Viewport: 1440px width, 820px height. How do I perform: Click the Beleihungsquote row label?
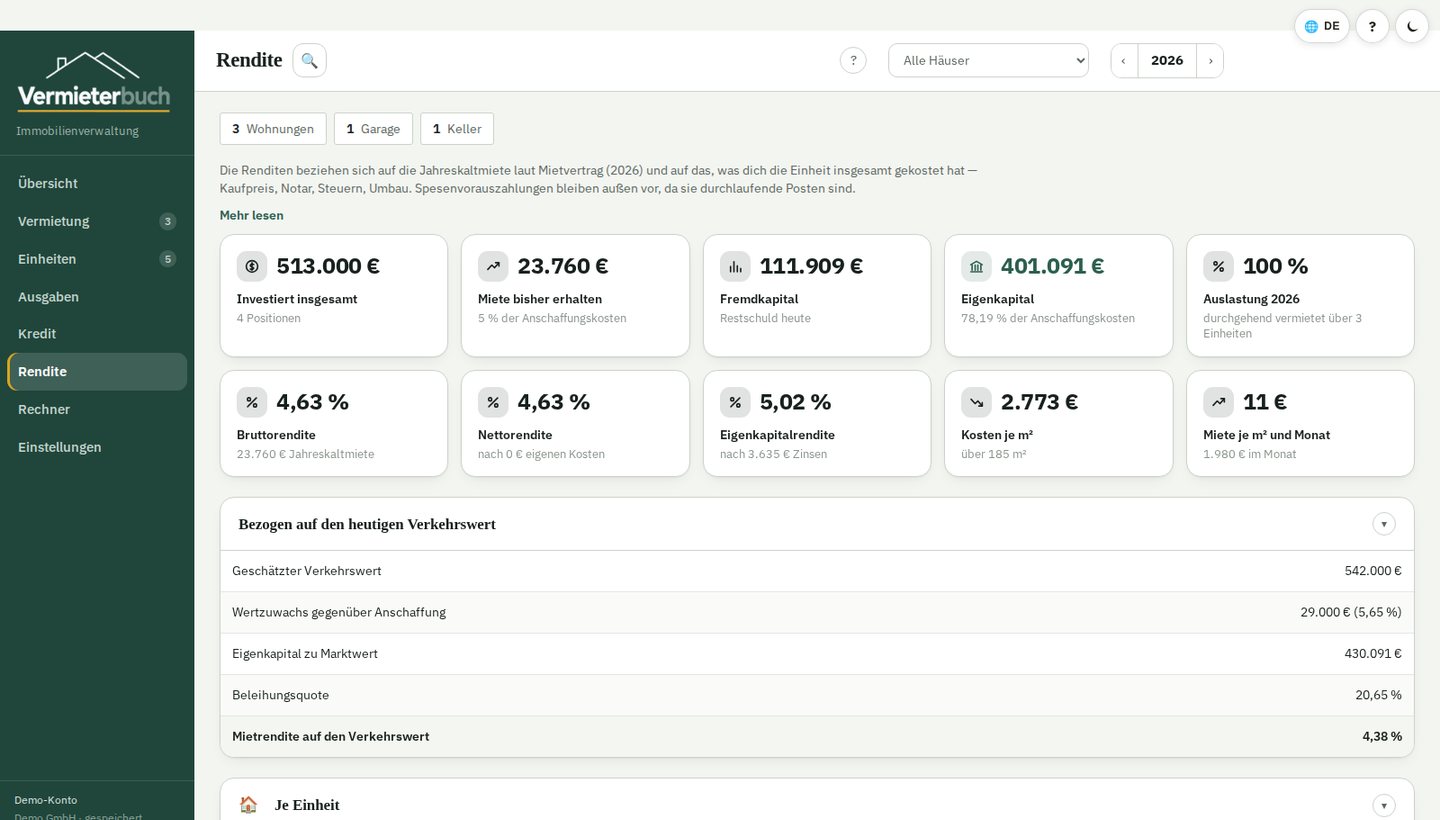pos(280,695)
